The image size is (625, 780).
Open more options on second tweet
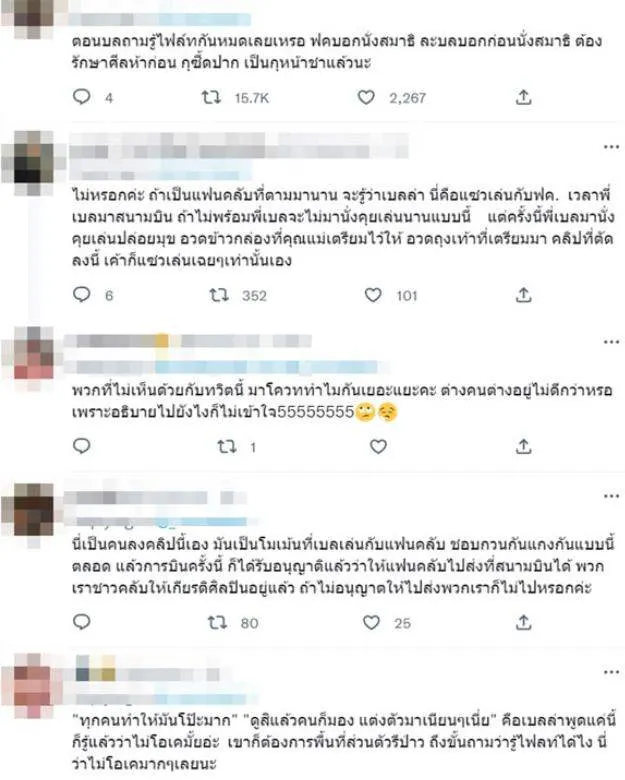pyautogui.click(x=612, y=147)
